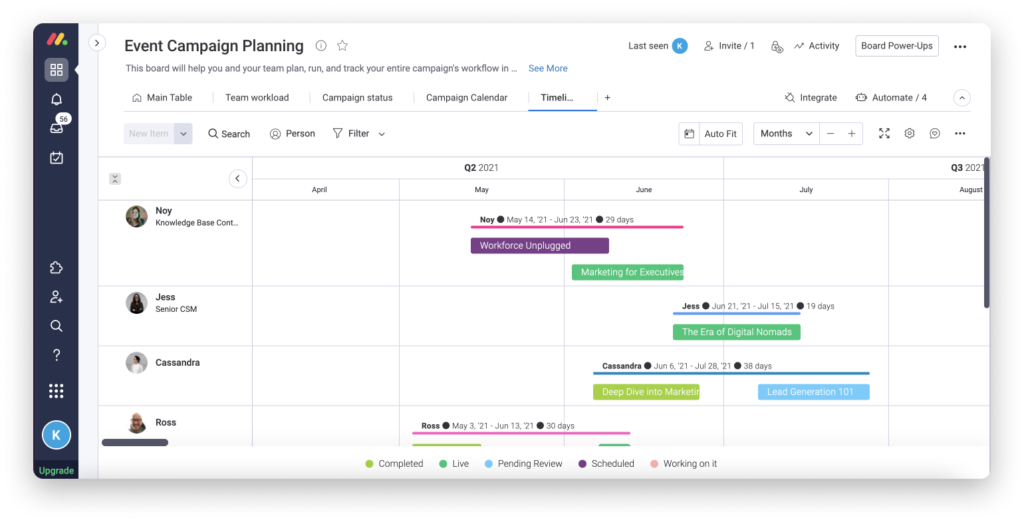Switch to the Campaign Calendar tab
Screen dimensions: 1024x522
[x=466, y=98]
